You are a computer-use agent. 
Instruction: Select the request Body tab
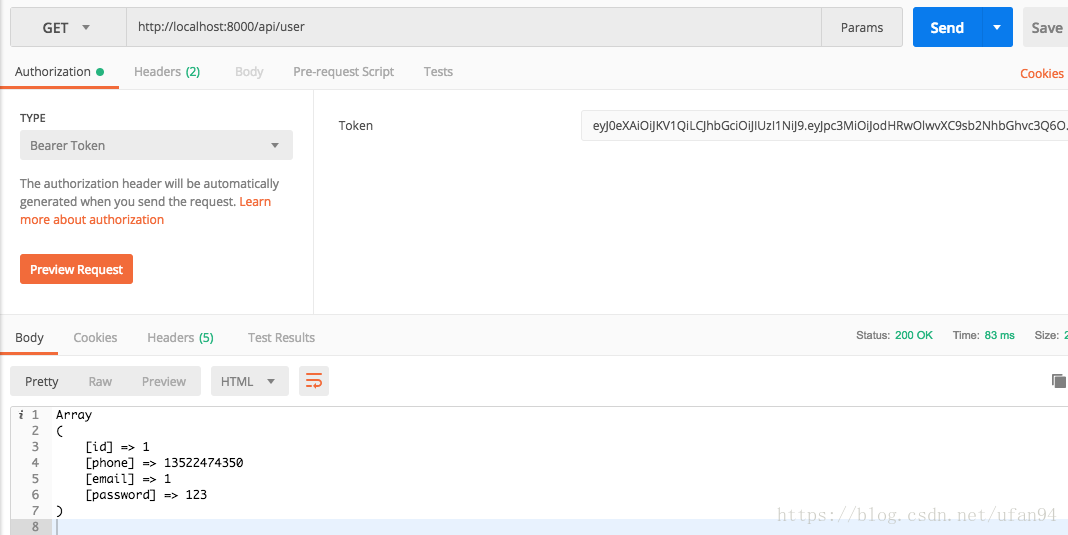tap(249, 72)
